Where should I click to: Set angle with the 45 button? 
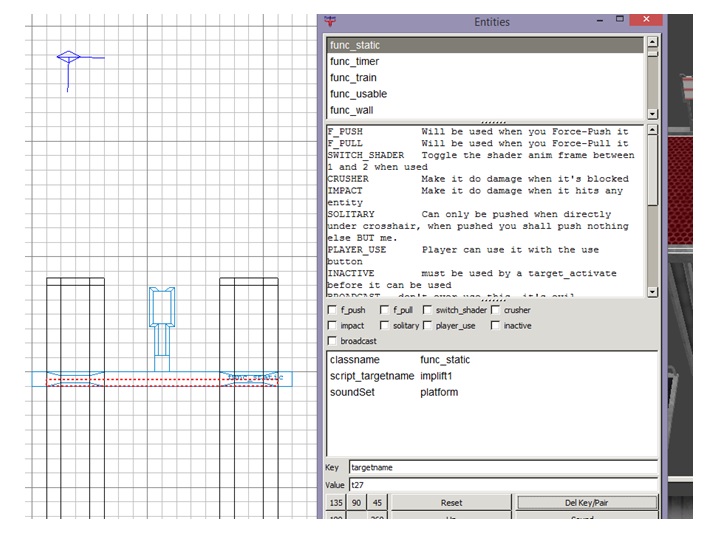(377, 503)
